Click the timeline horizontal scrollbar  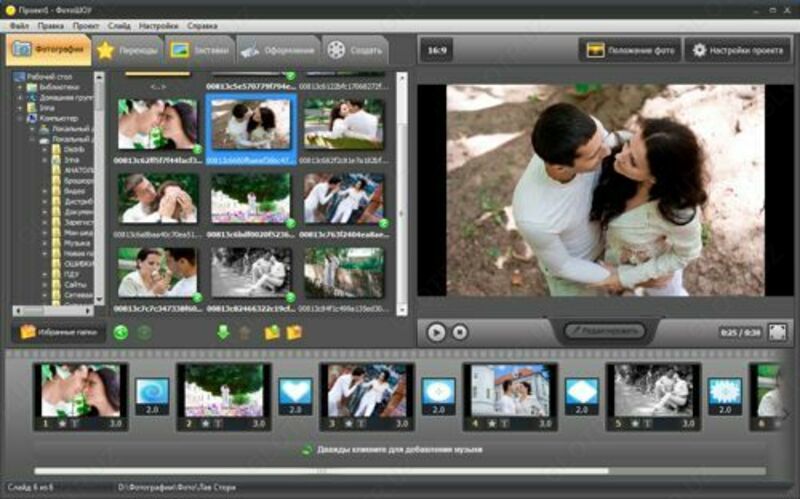pos(320,471)
